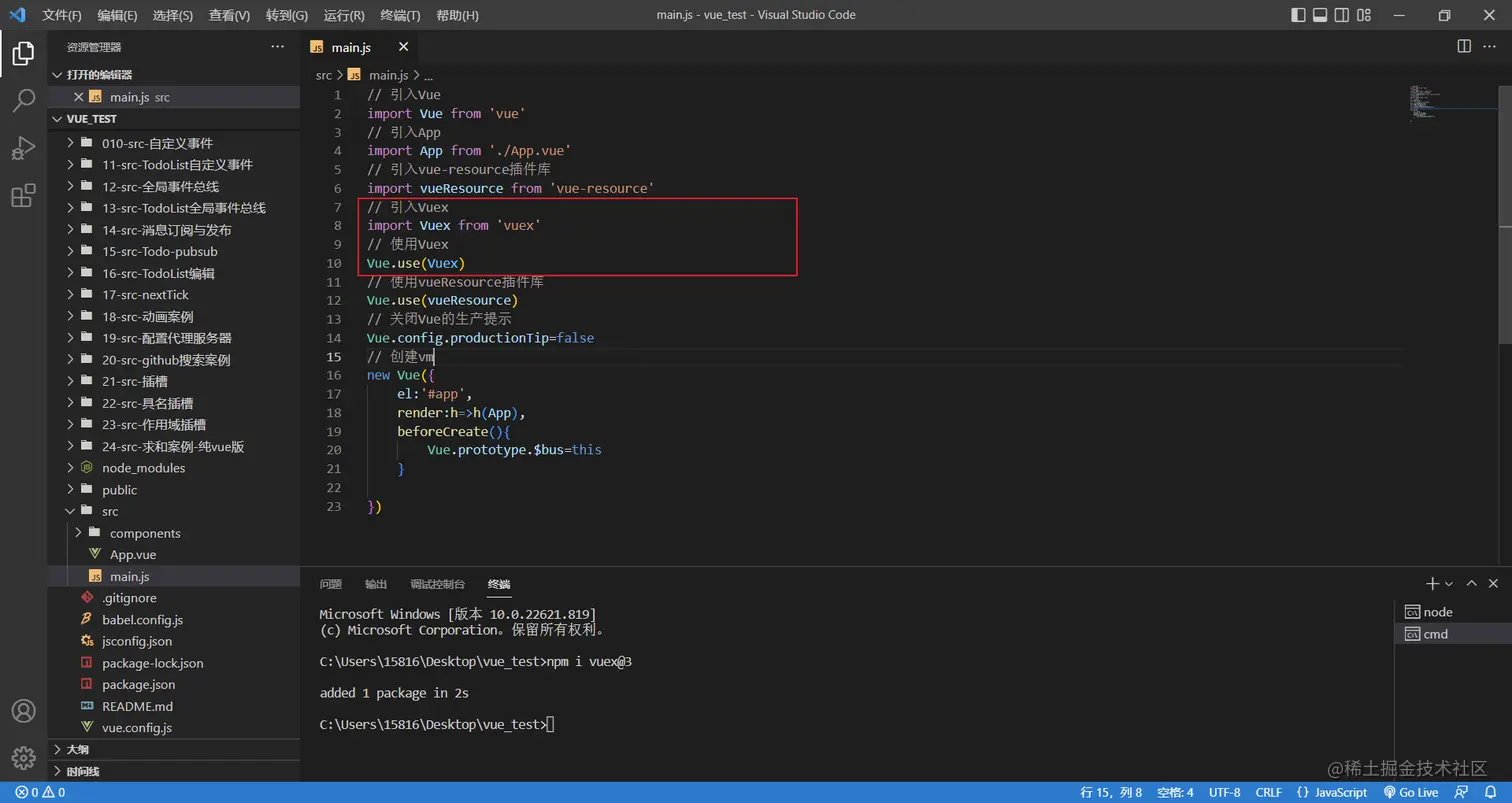Screen dimensions: 1512x803
Task: Open package.json in the file tree
Action: click(174, 685)
